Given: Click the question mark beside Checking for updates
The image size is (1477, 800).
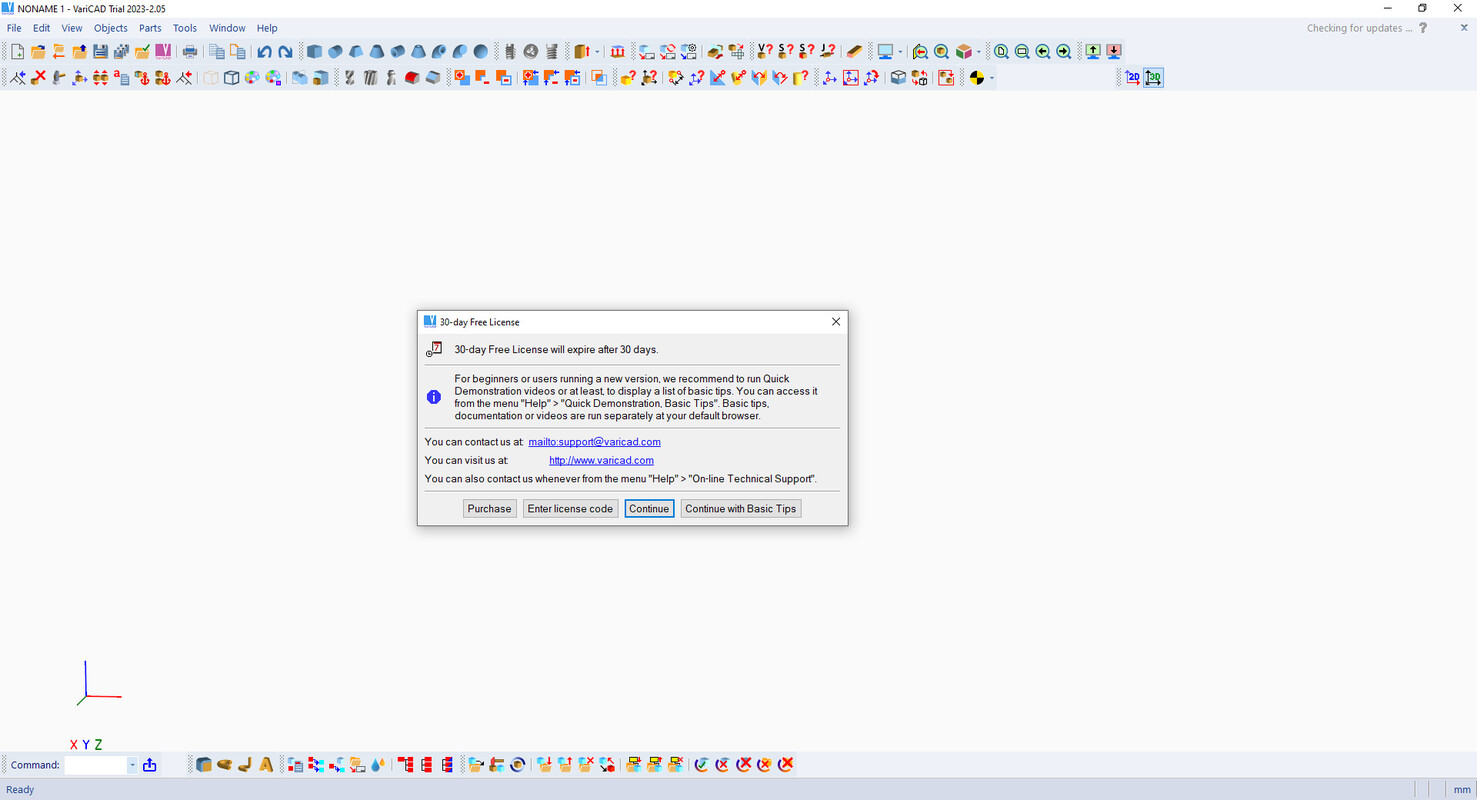Looking at the screenshot, I should tap(1423, 28).
